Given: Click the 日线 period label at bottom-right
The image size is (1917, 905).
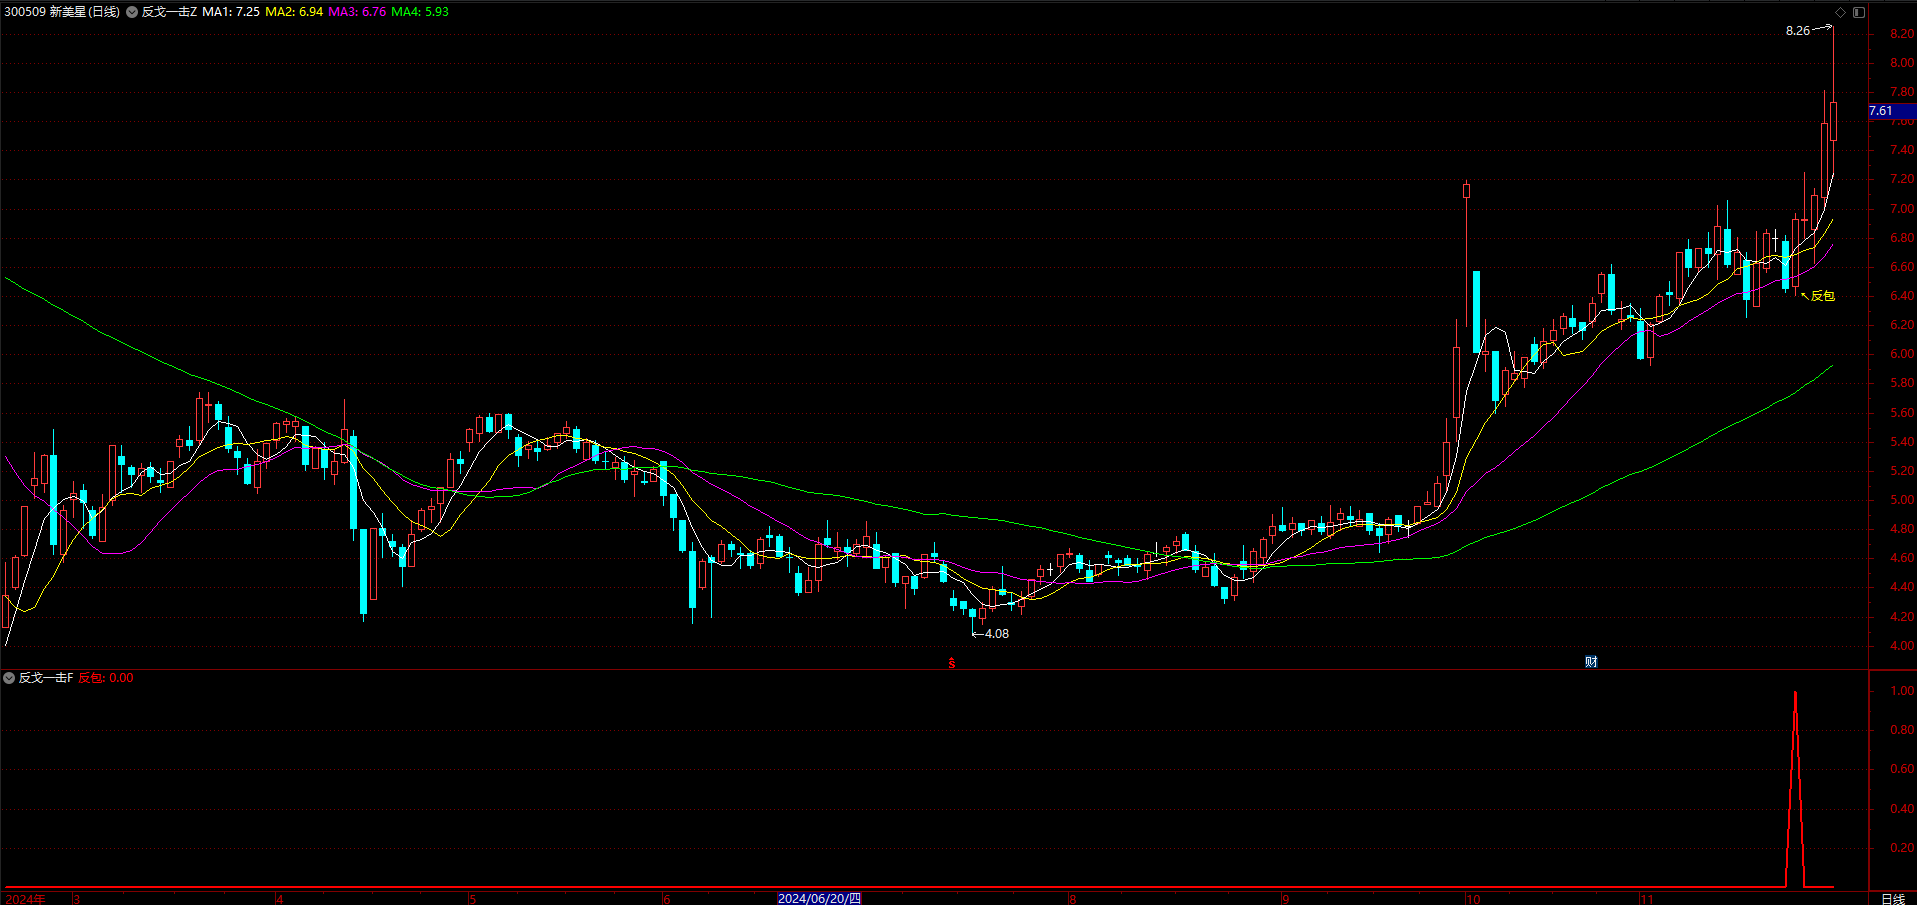Looking at the screenshot, I should pos(1893,898).
